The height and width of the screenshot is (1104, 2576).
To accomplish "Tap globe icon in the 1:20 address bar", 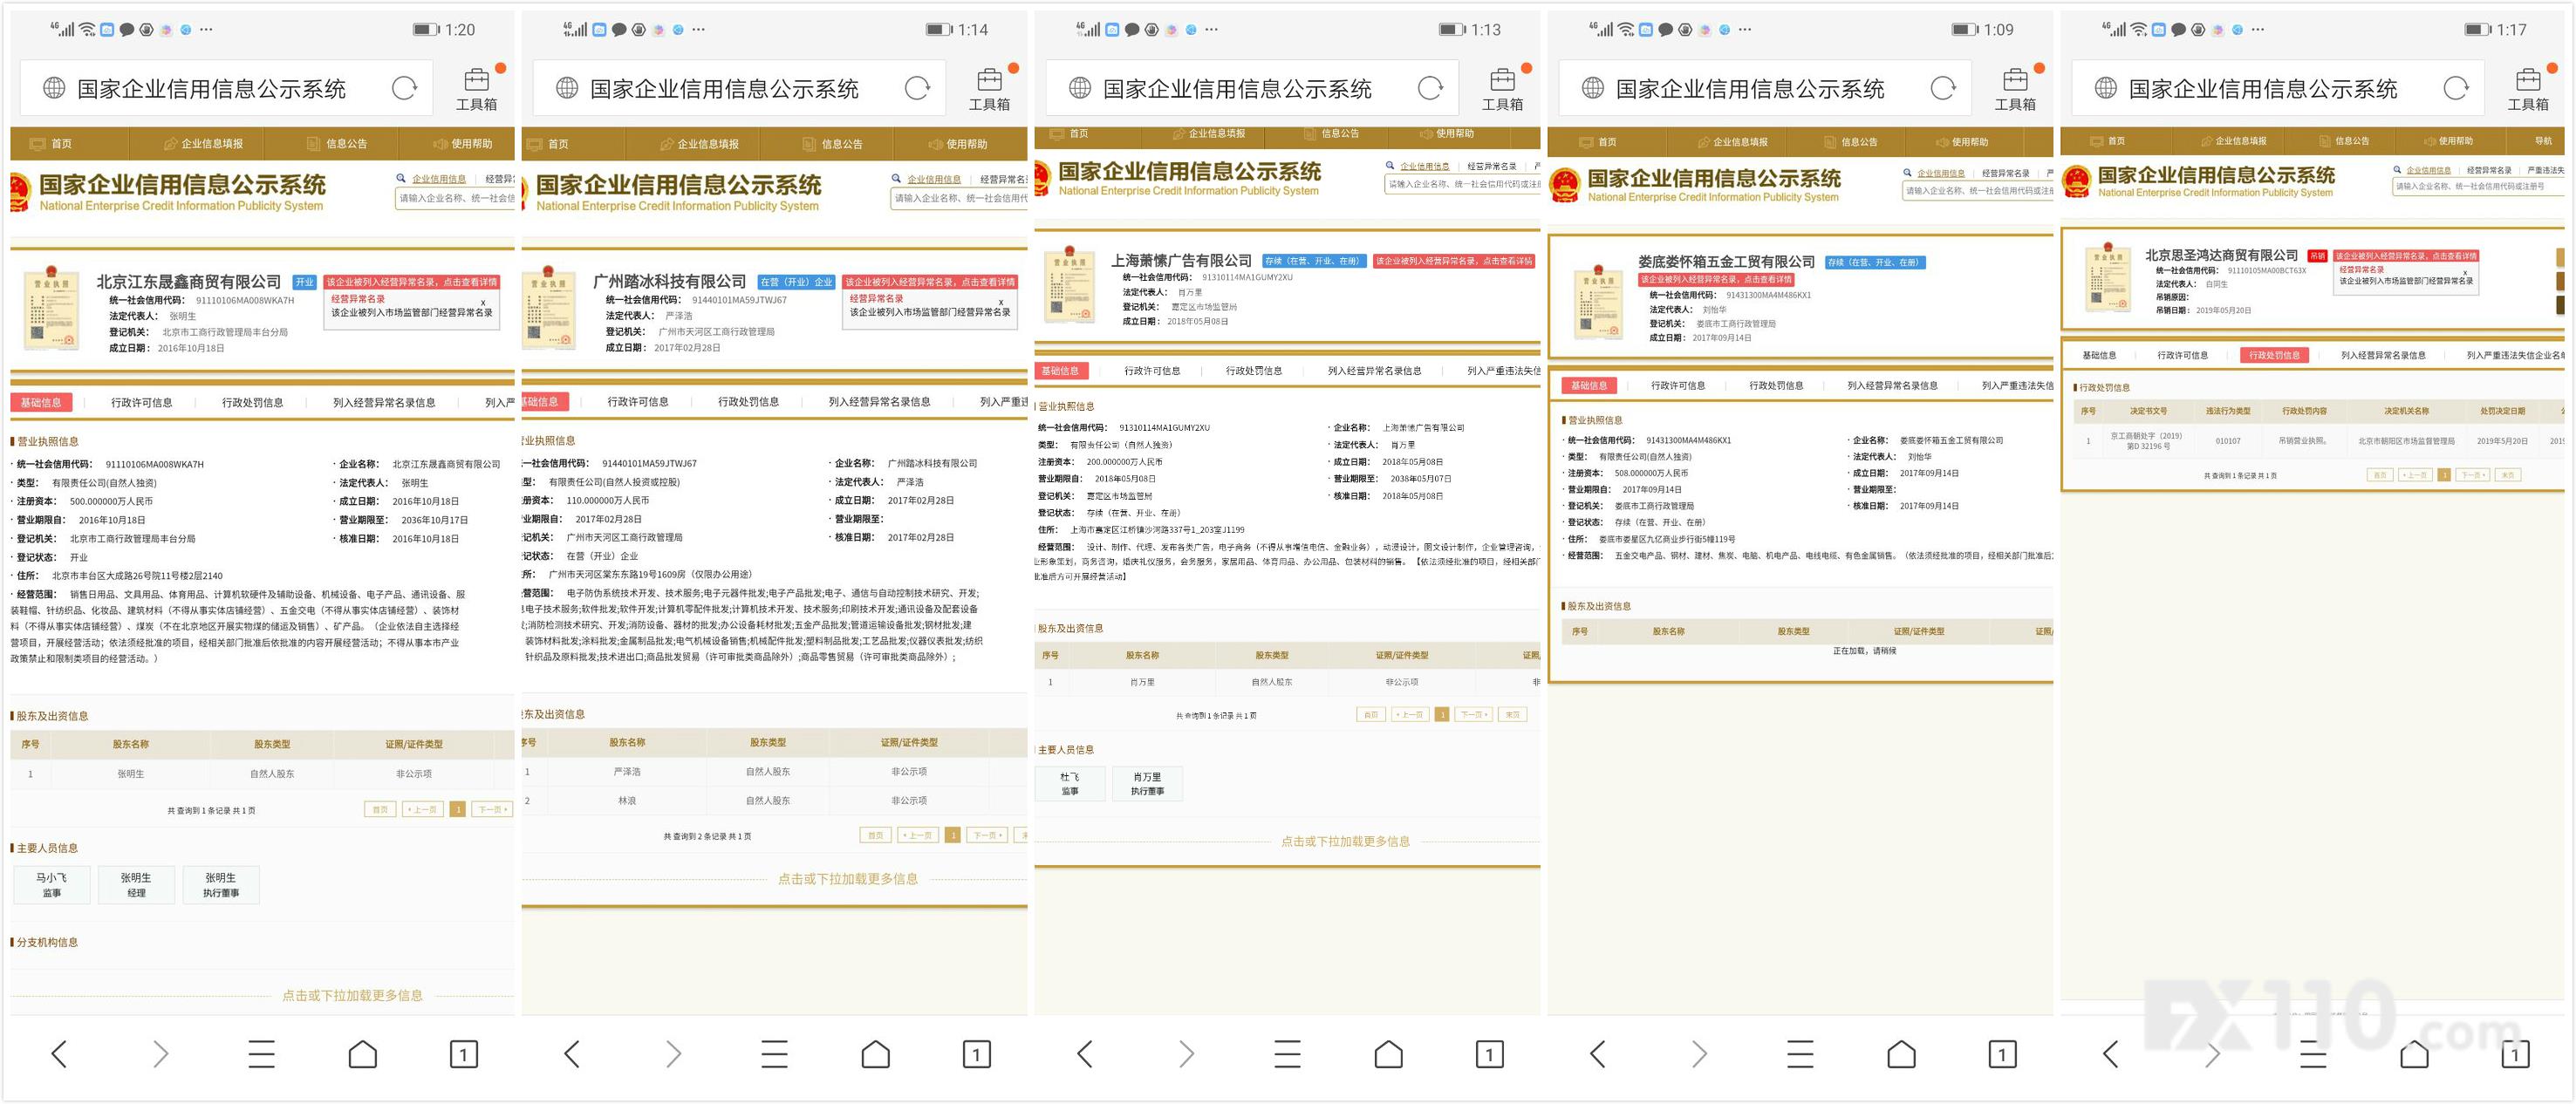I will pos(54,88).
